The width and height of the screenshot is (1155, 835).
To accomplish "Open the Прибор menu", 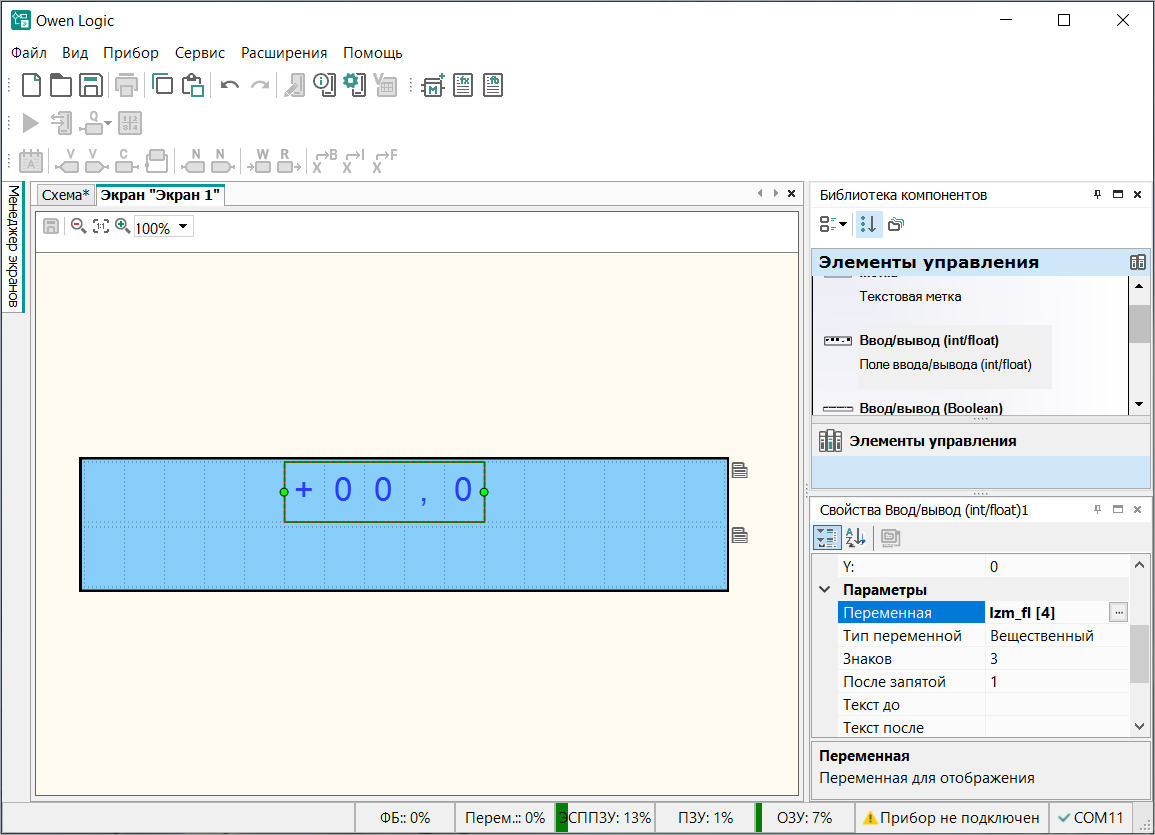I will [x=131, y=53].
